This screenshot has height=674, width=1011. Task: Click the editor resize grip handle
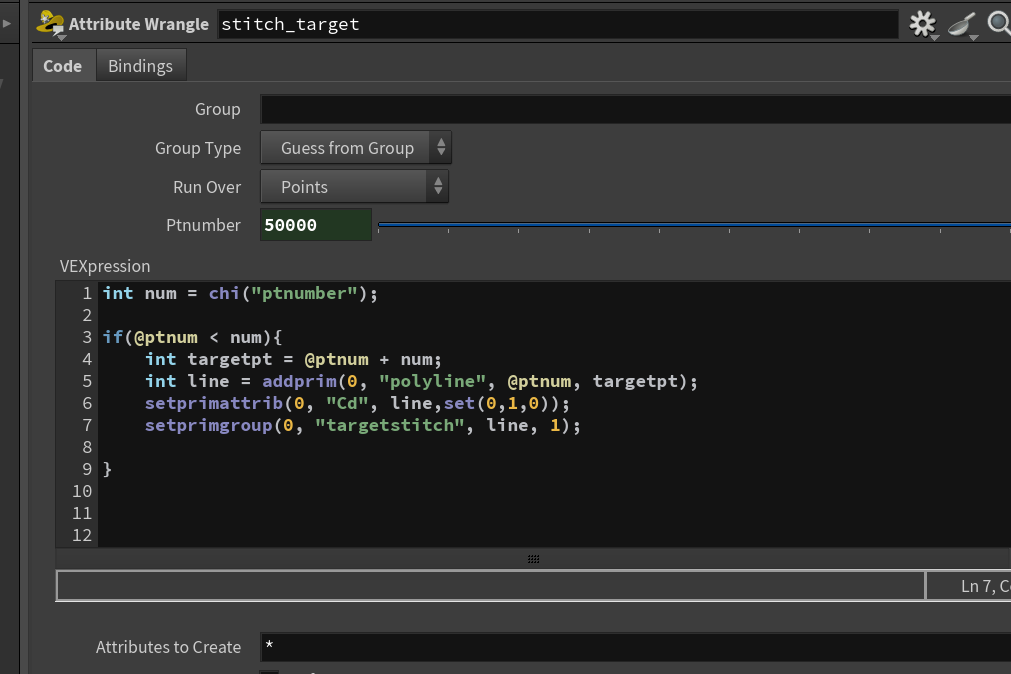(533, 559)
